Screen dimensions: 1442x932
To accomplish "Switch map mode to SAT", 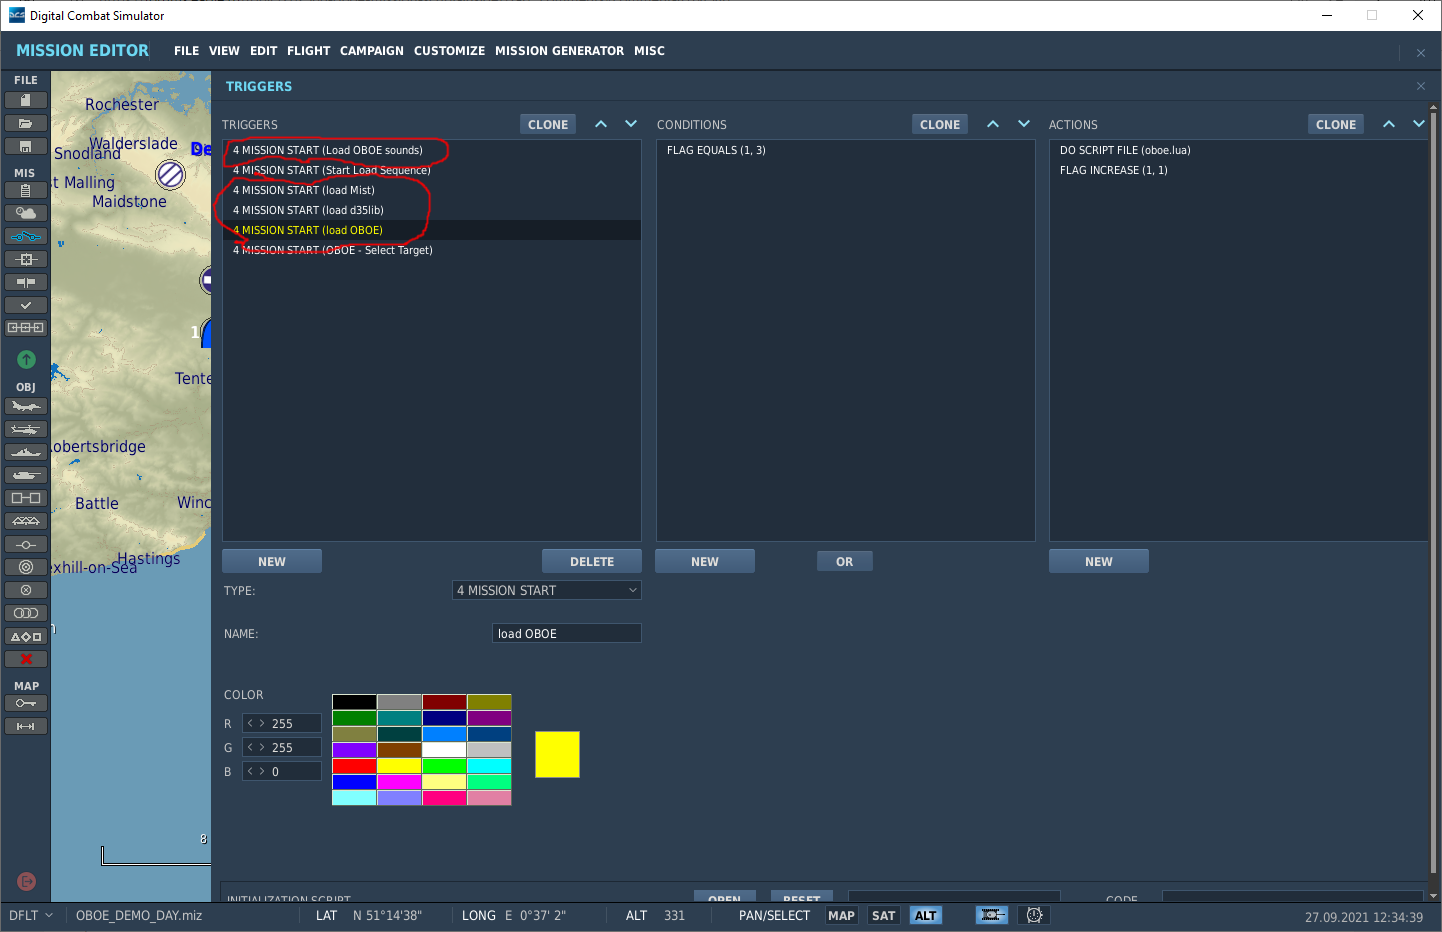I will [x=884, y=915].
